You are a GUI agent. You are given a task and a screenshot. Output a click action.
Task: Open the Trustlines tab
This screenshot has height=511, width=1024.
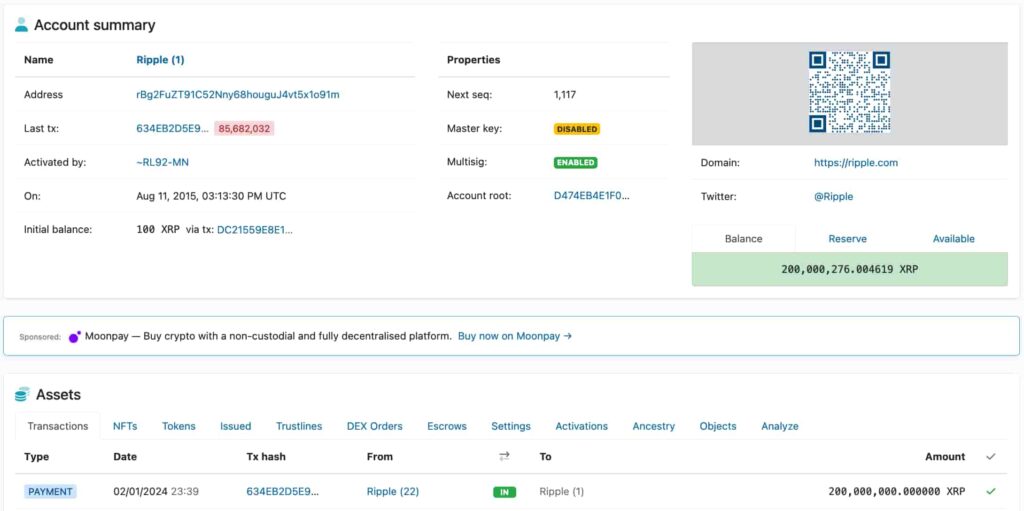[299, 426]
